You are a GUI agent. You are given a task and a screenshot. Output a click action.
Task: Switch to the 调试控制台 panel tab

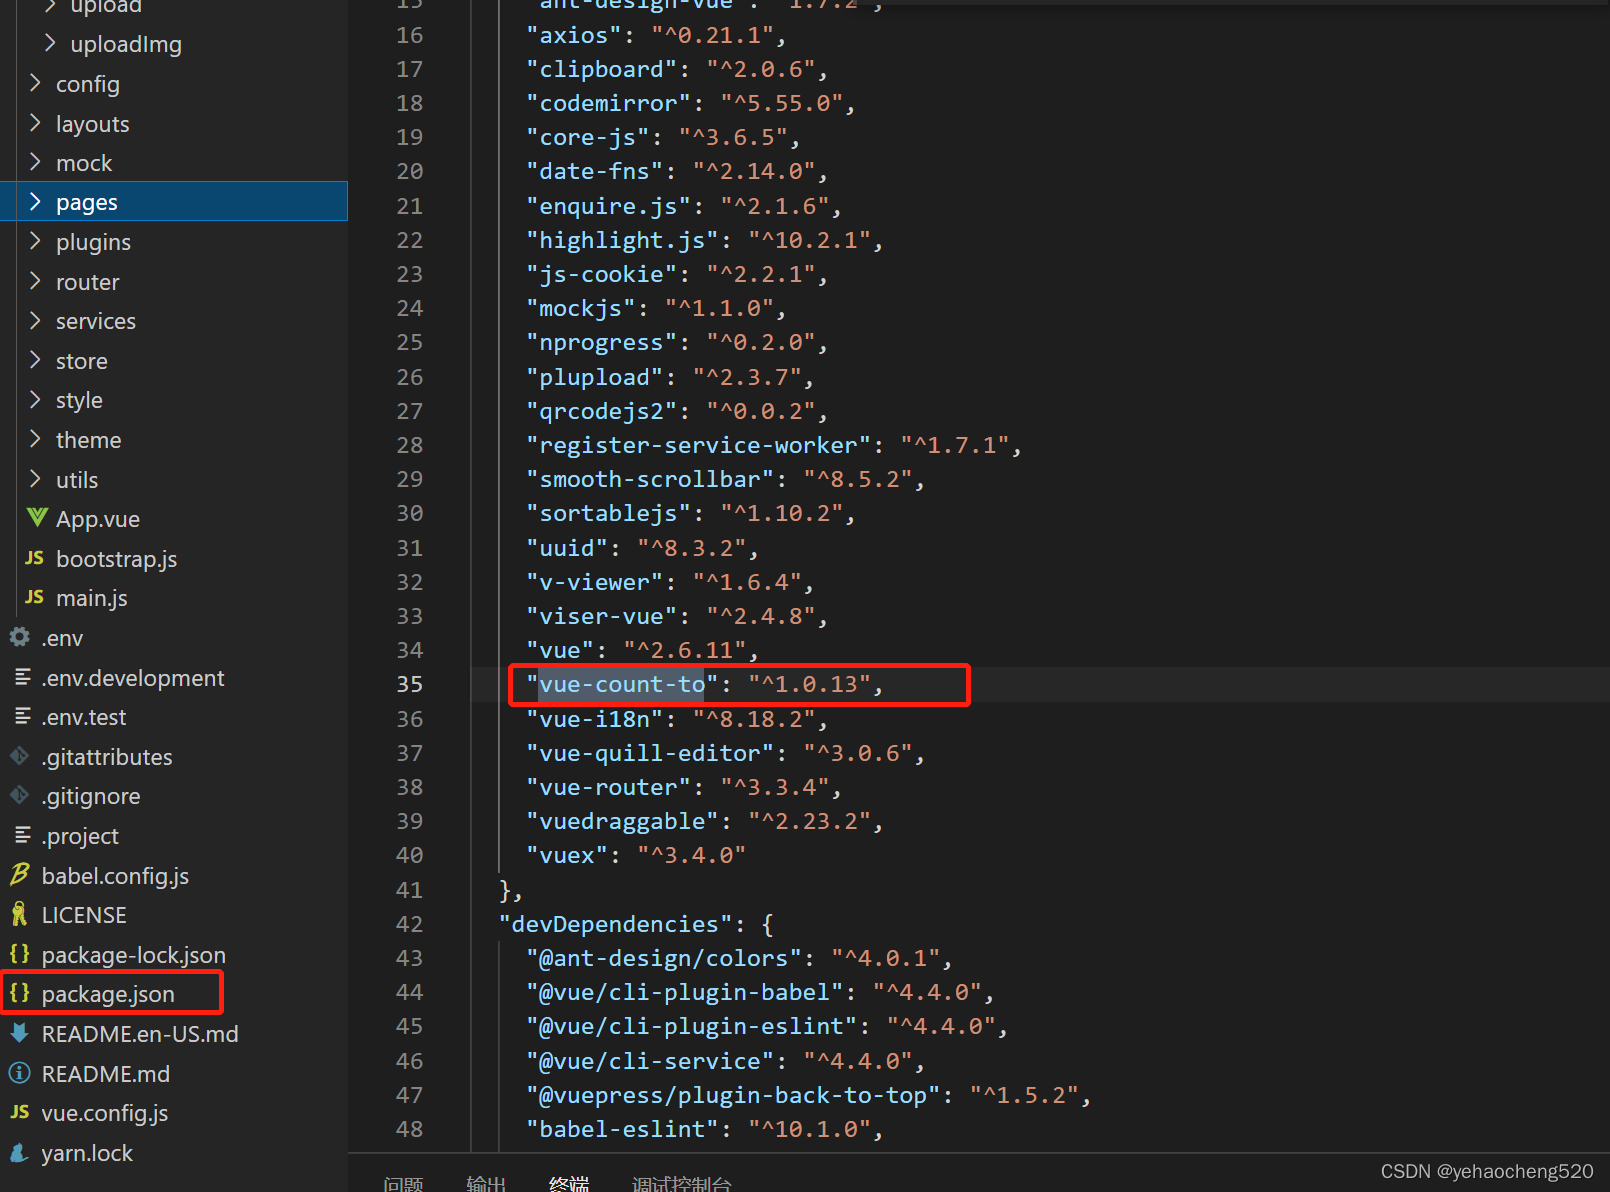(x=682, y=1183)
